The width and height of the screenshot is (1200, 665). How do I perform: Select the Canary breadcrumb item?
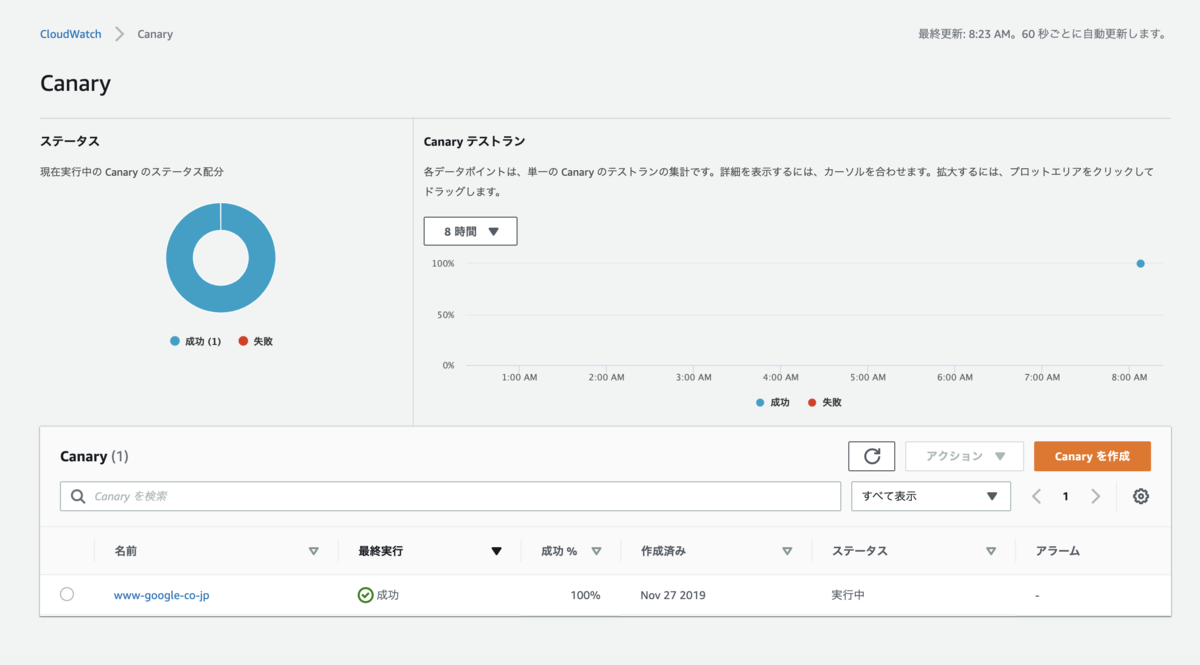click(155, 33)
